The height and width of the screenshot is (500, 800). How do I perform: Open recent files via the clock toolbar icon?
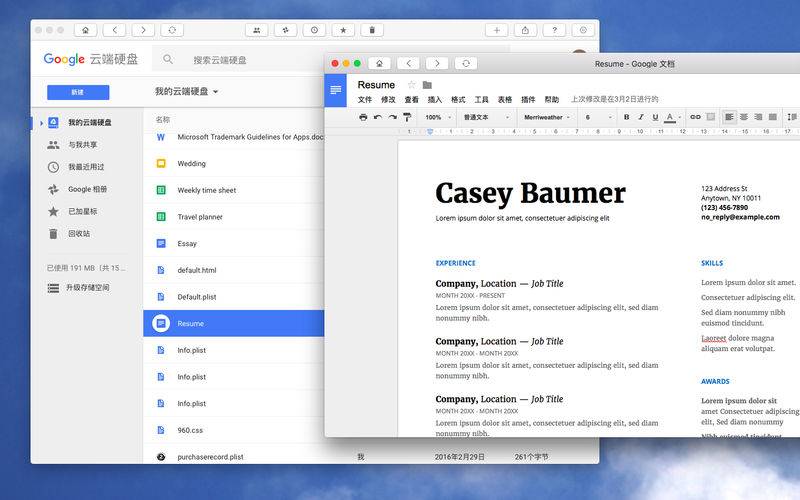coord(314,30)
